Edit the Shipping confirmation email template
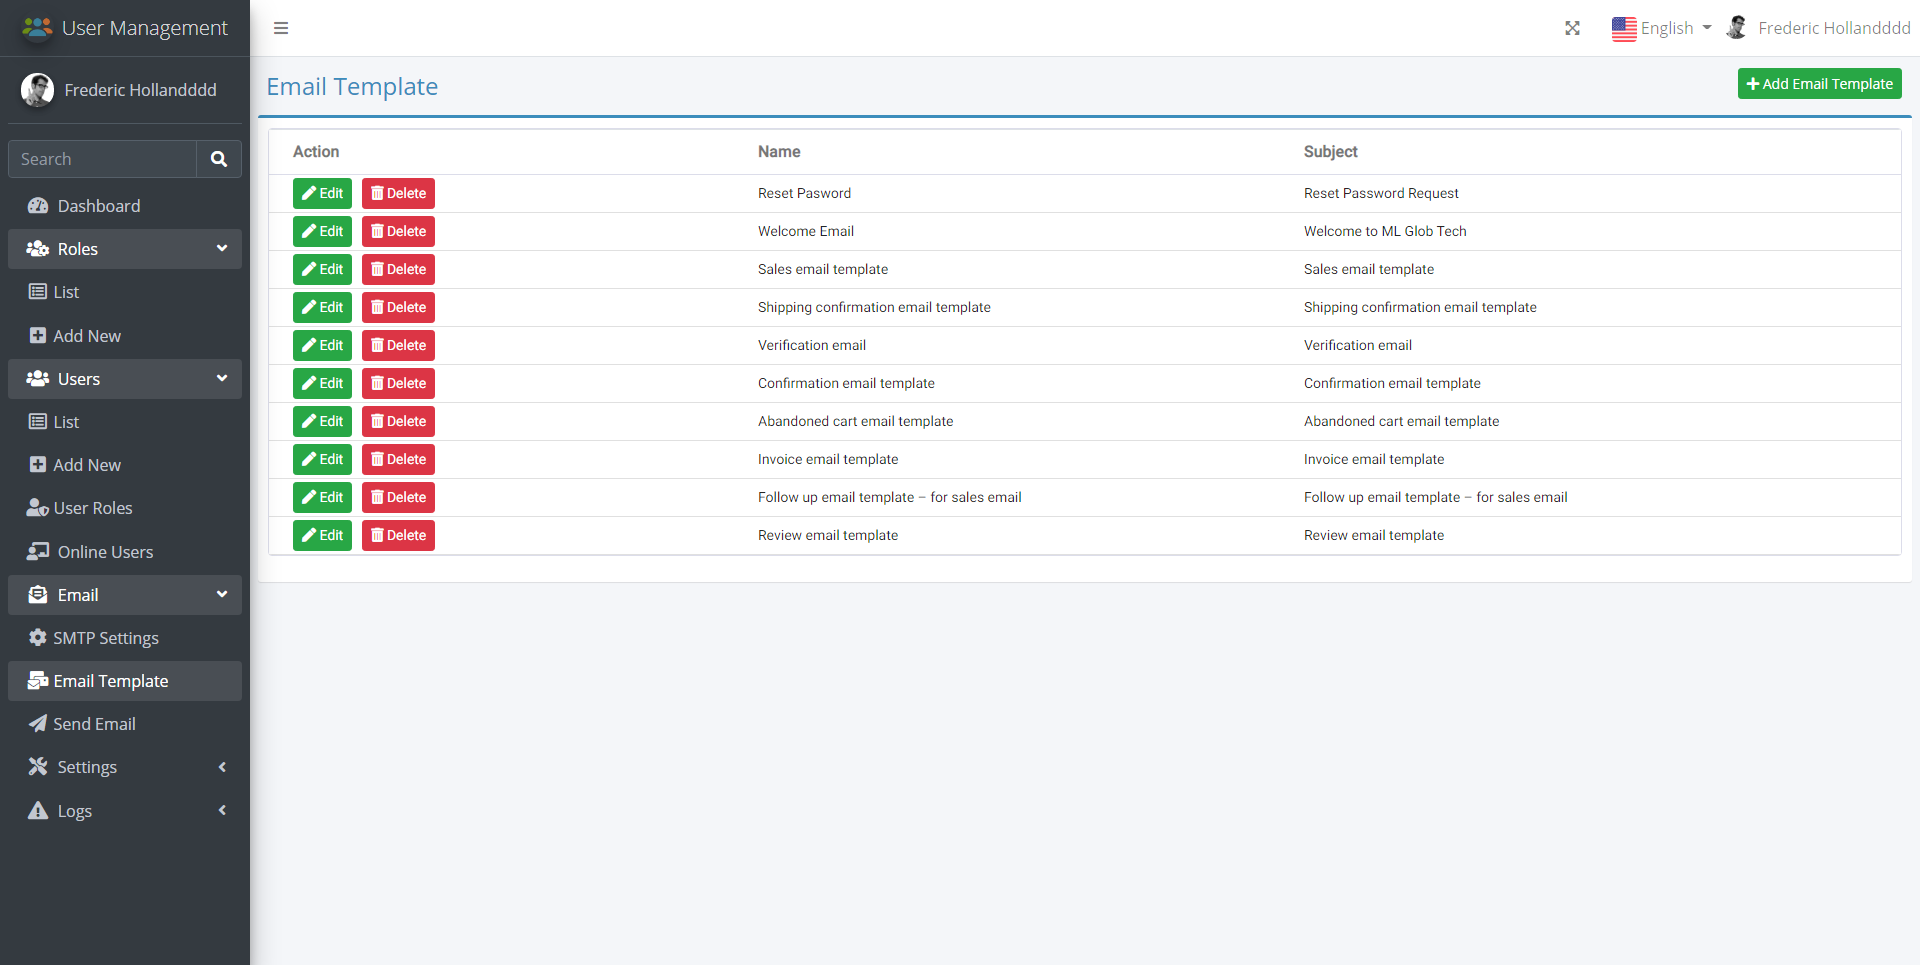1920x965 pixels. pyautogui.click(x=322, y=307)
